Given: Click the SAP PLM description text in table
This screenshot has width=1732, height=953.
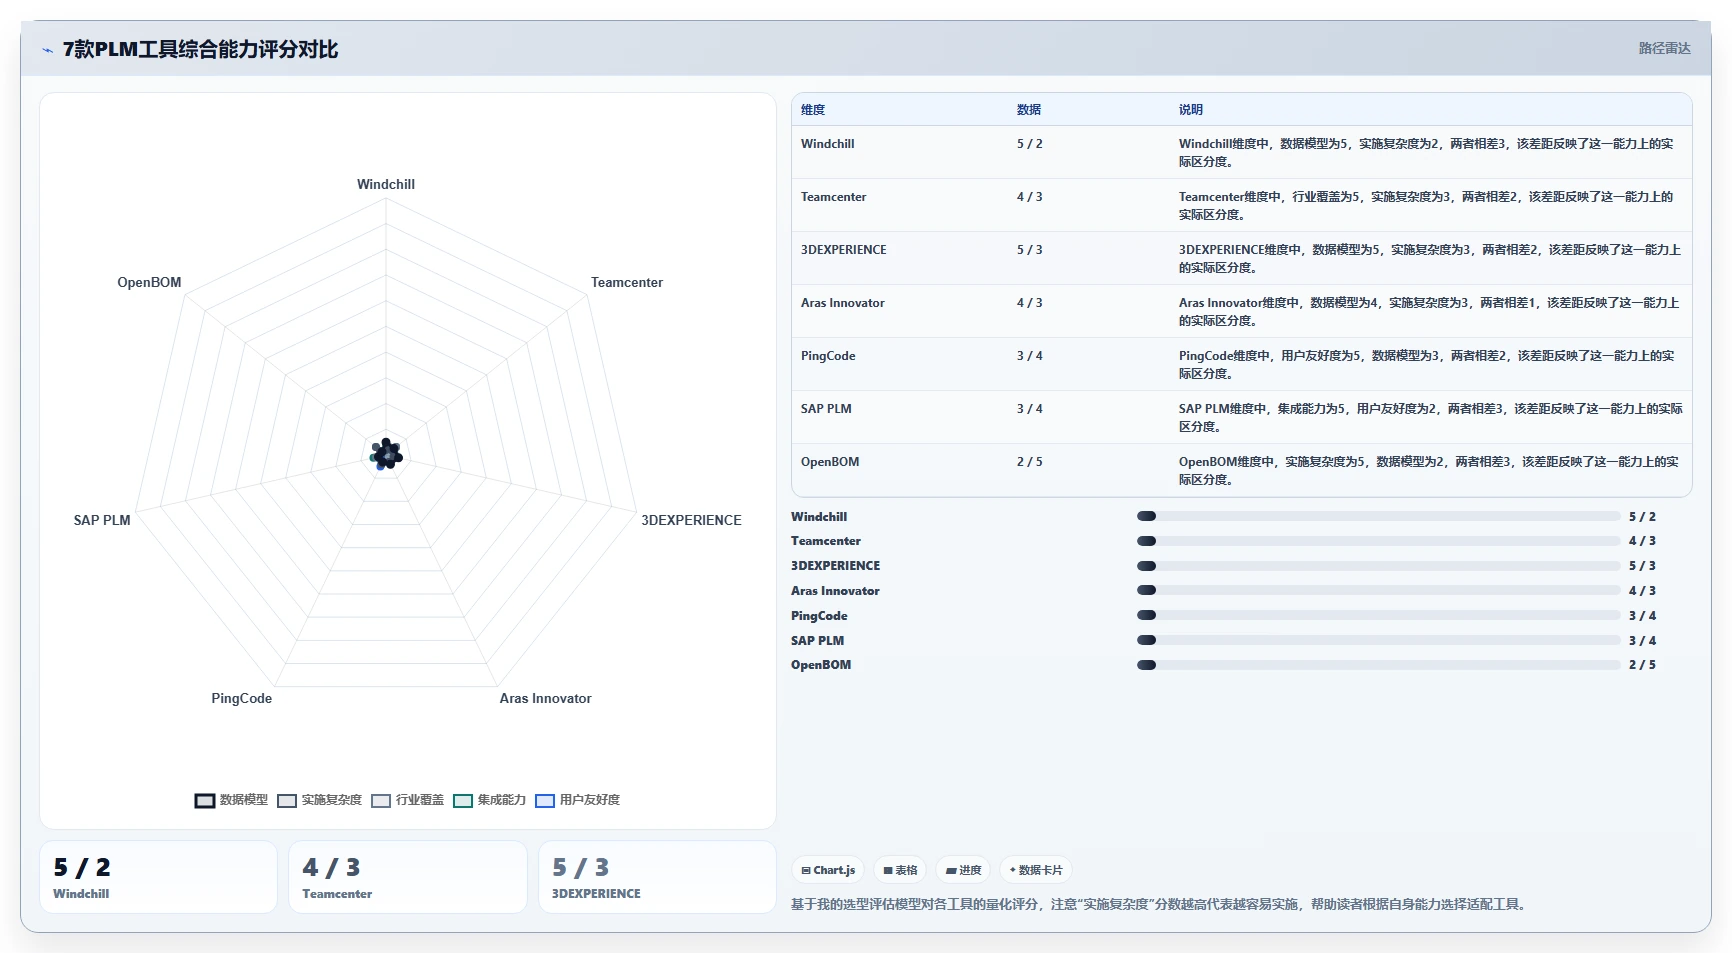Looking at the screenshot, I should [1430, 418].
